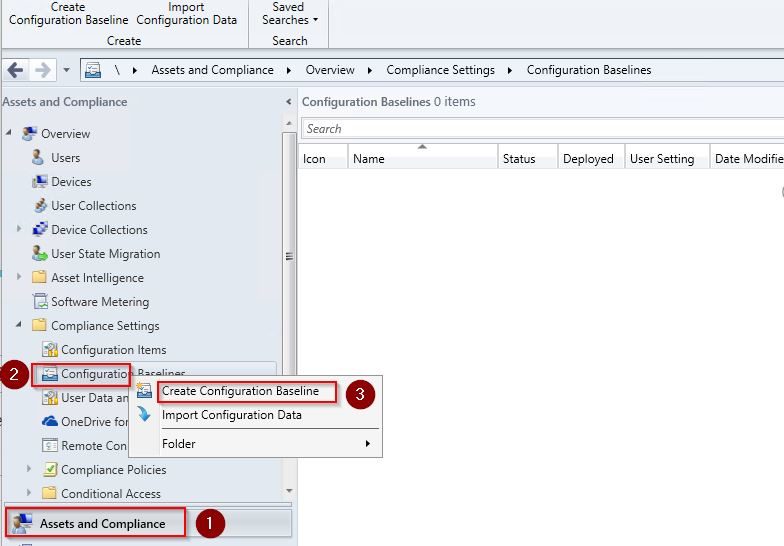The height and width of the screenshot is (546, 784).
Task: Click the Software Metering icon
Action: 40,302
